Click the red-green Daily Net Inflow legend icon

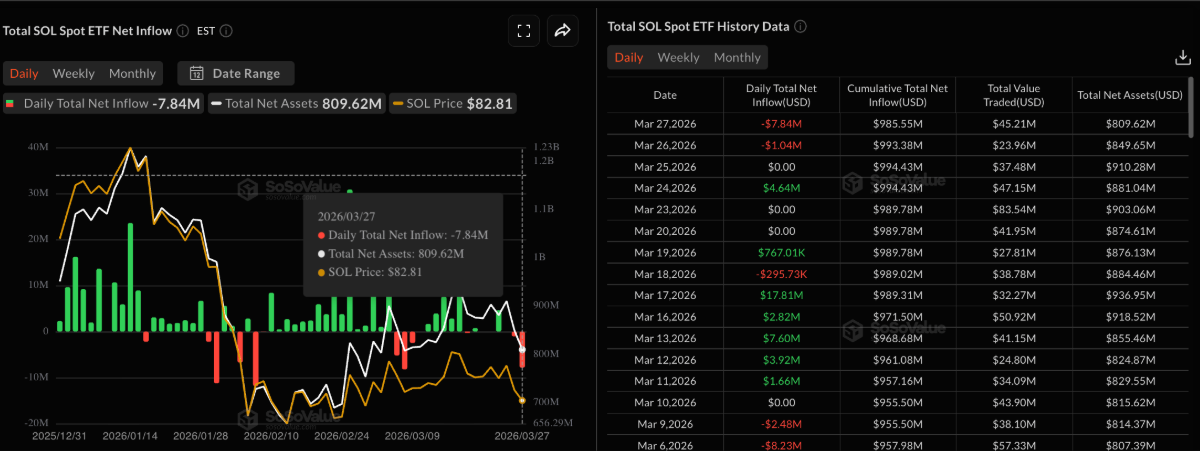[11, 103]
